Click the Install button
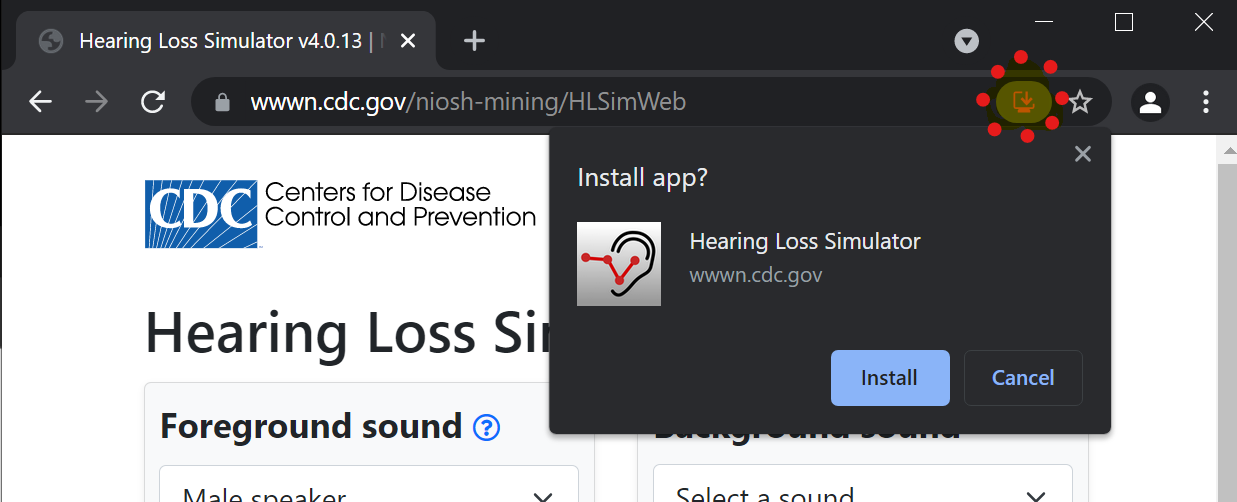1237x502 pixels. tap(889, 378)
